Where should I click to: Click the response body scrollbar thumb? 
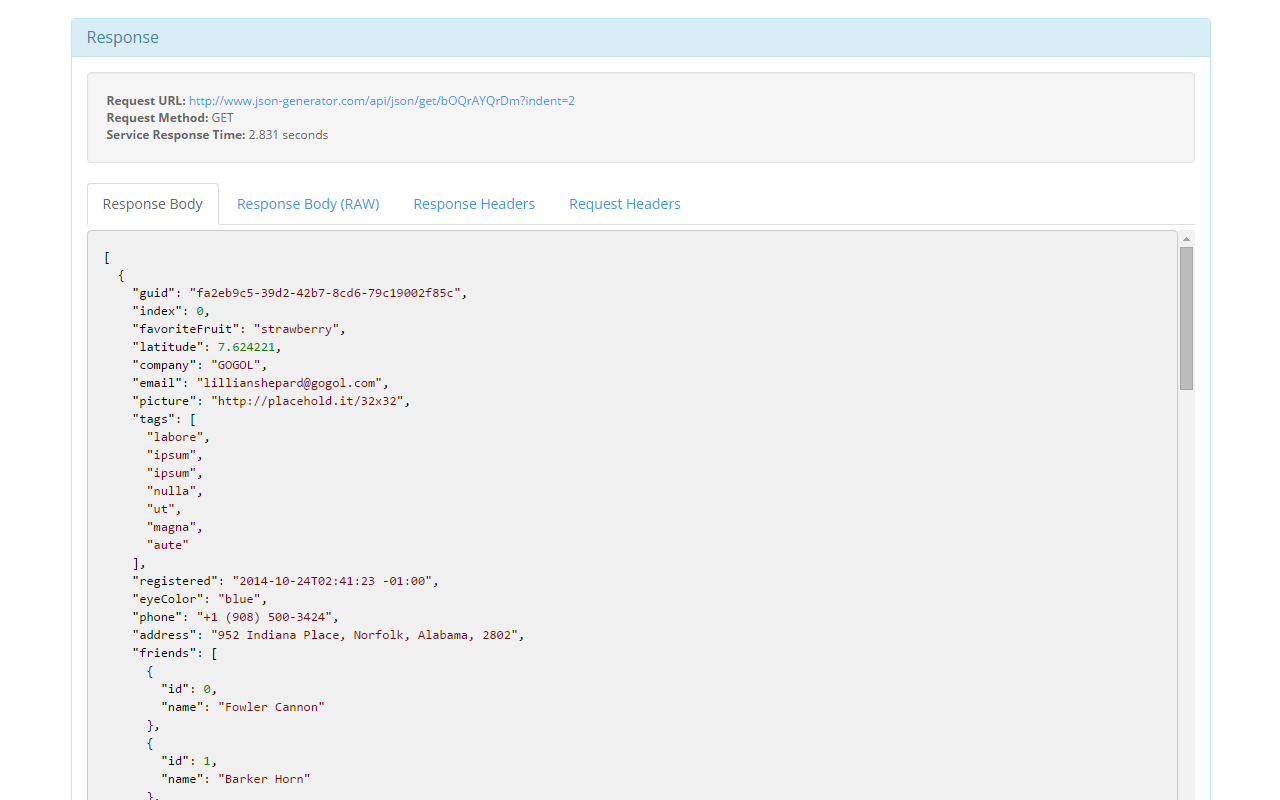coord(1186,318)
